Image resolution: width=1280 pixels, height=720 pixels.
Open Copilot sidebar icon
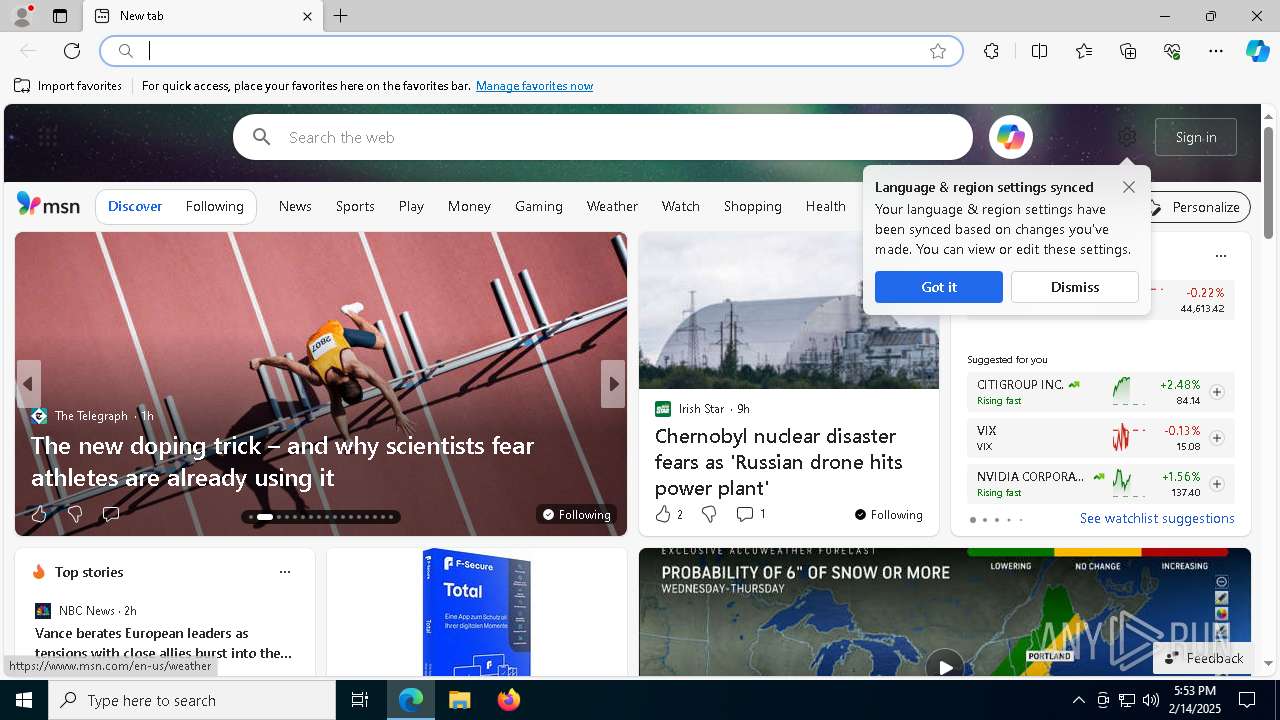[1257, 51]
